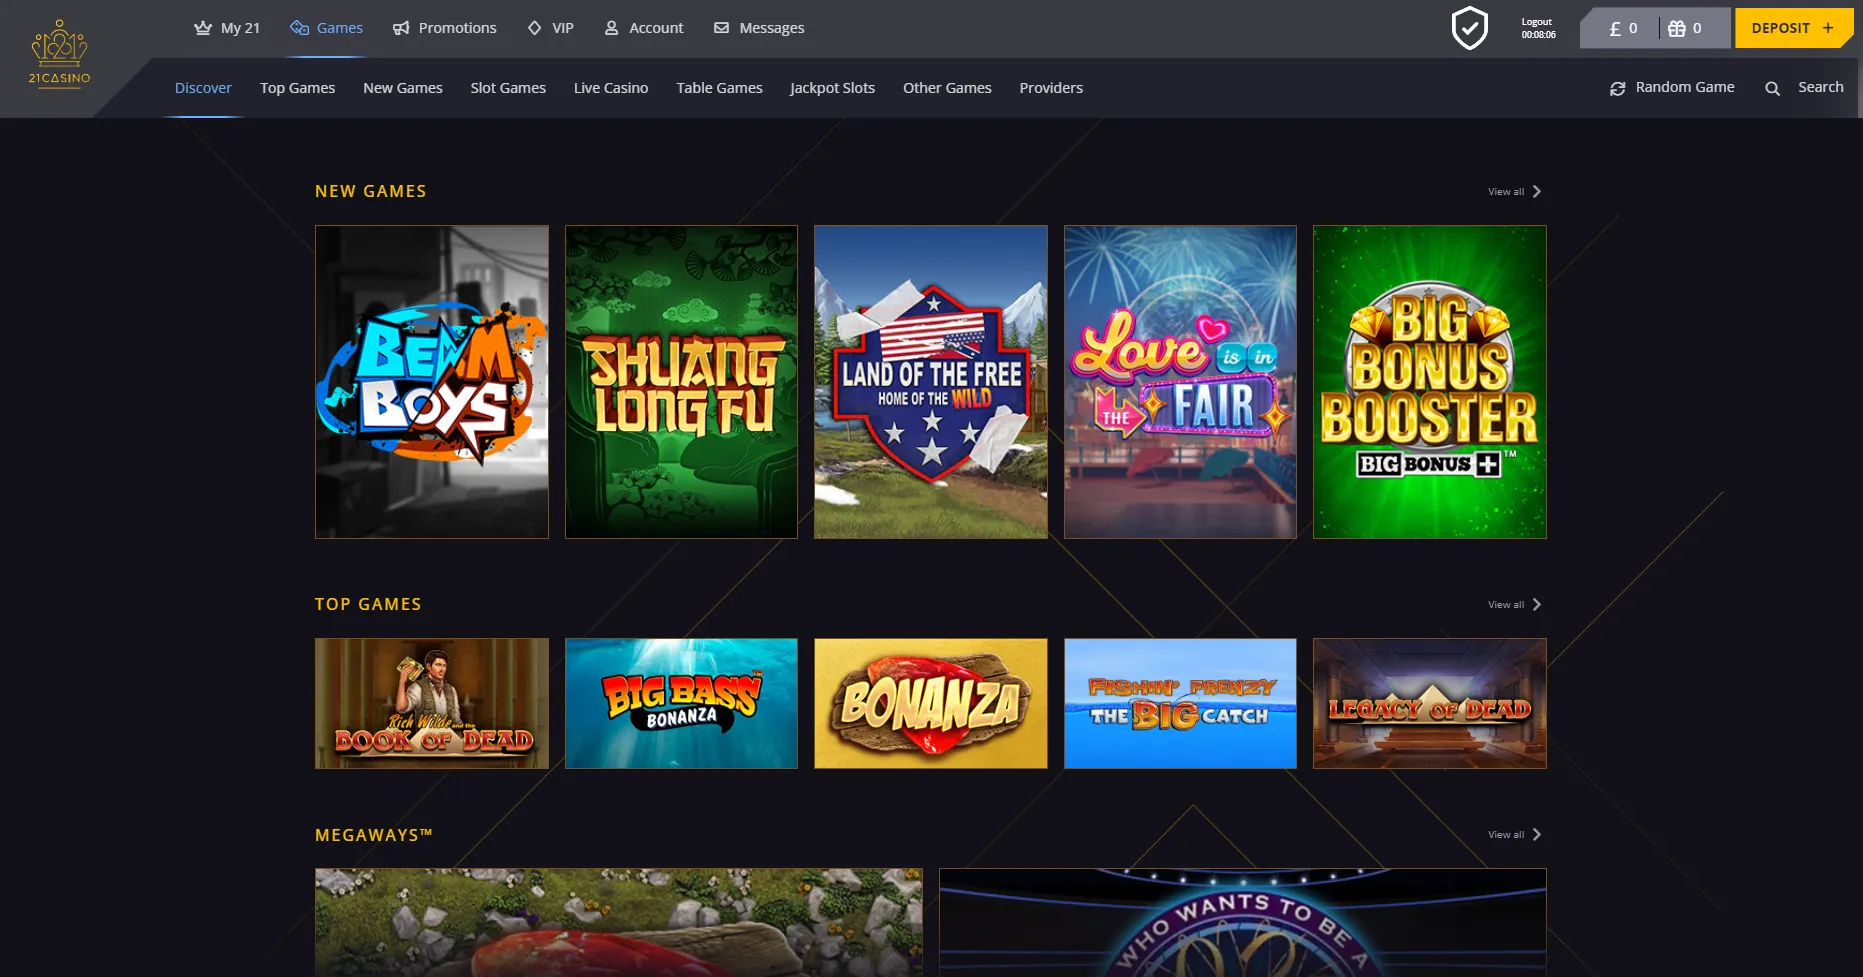This screenshot has width=1863, height=977.
Task: Expand Top Games with View all arrow
Action: [1536, 605]
